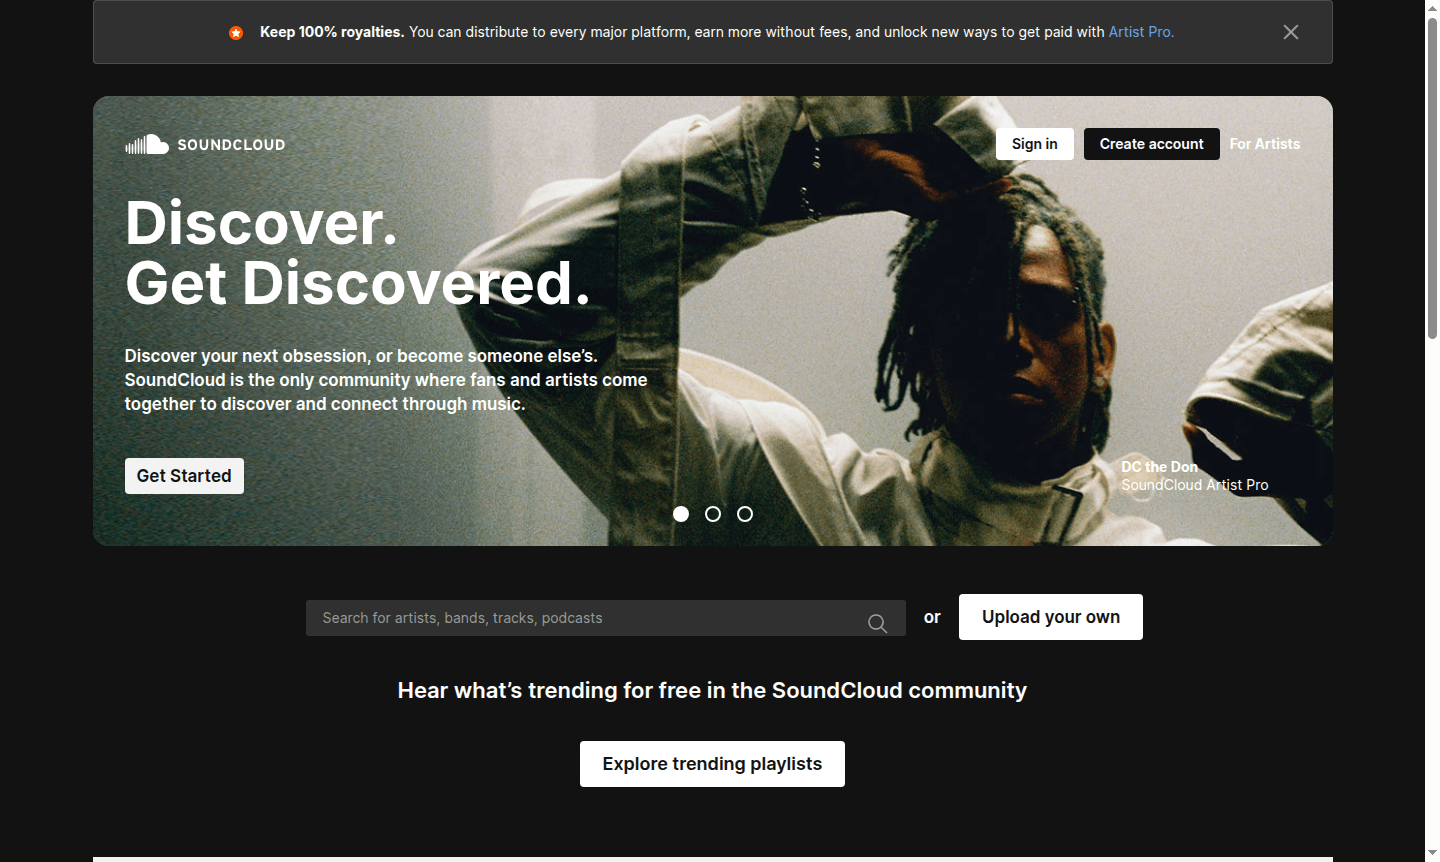Click the page vertical scrollbar thumb
This screenshot has width=1440, height=862.
(1432, 178)
